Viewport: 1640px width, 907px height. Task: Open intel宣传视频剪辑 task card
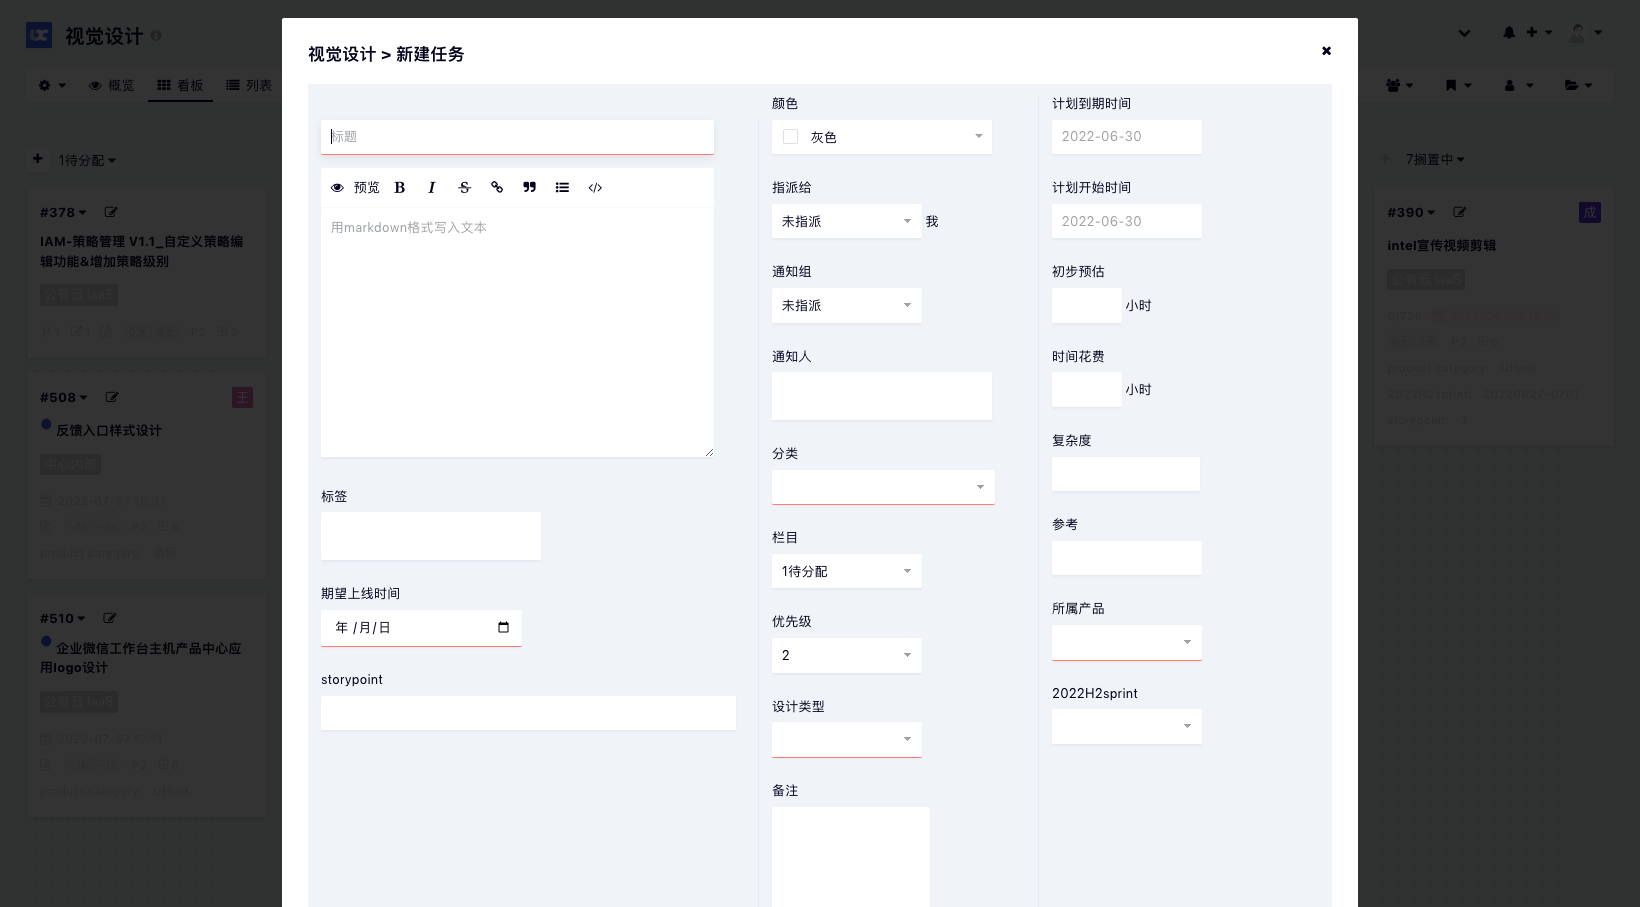1441,245
